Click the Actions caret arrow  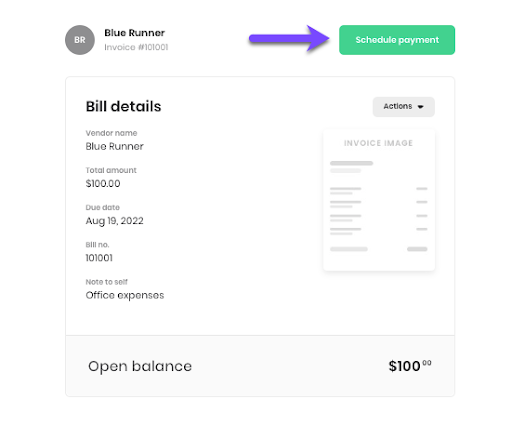421,107
